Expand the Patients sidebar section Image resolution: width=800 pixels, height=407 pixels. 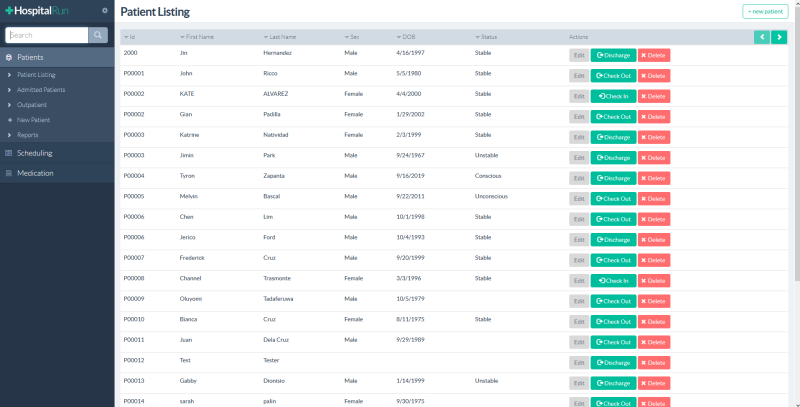pyautogui.click(x=30, y=57)
